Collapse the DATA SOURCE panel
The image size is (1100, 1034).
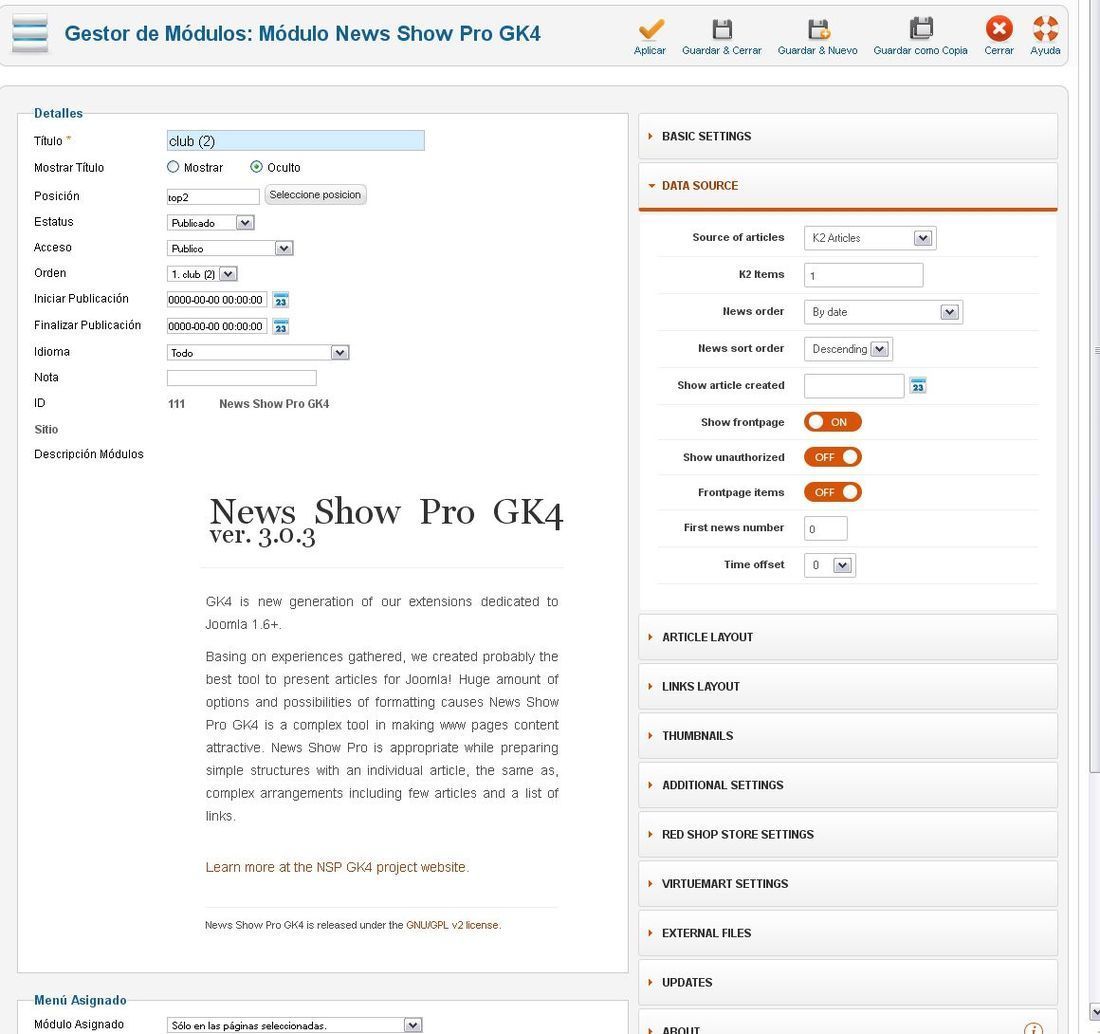(x=847, y=186)
